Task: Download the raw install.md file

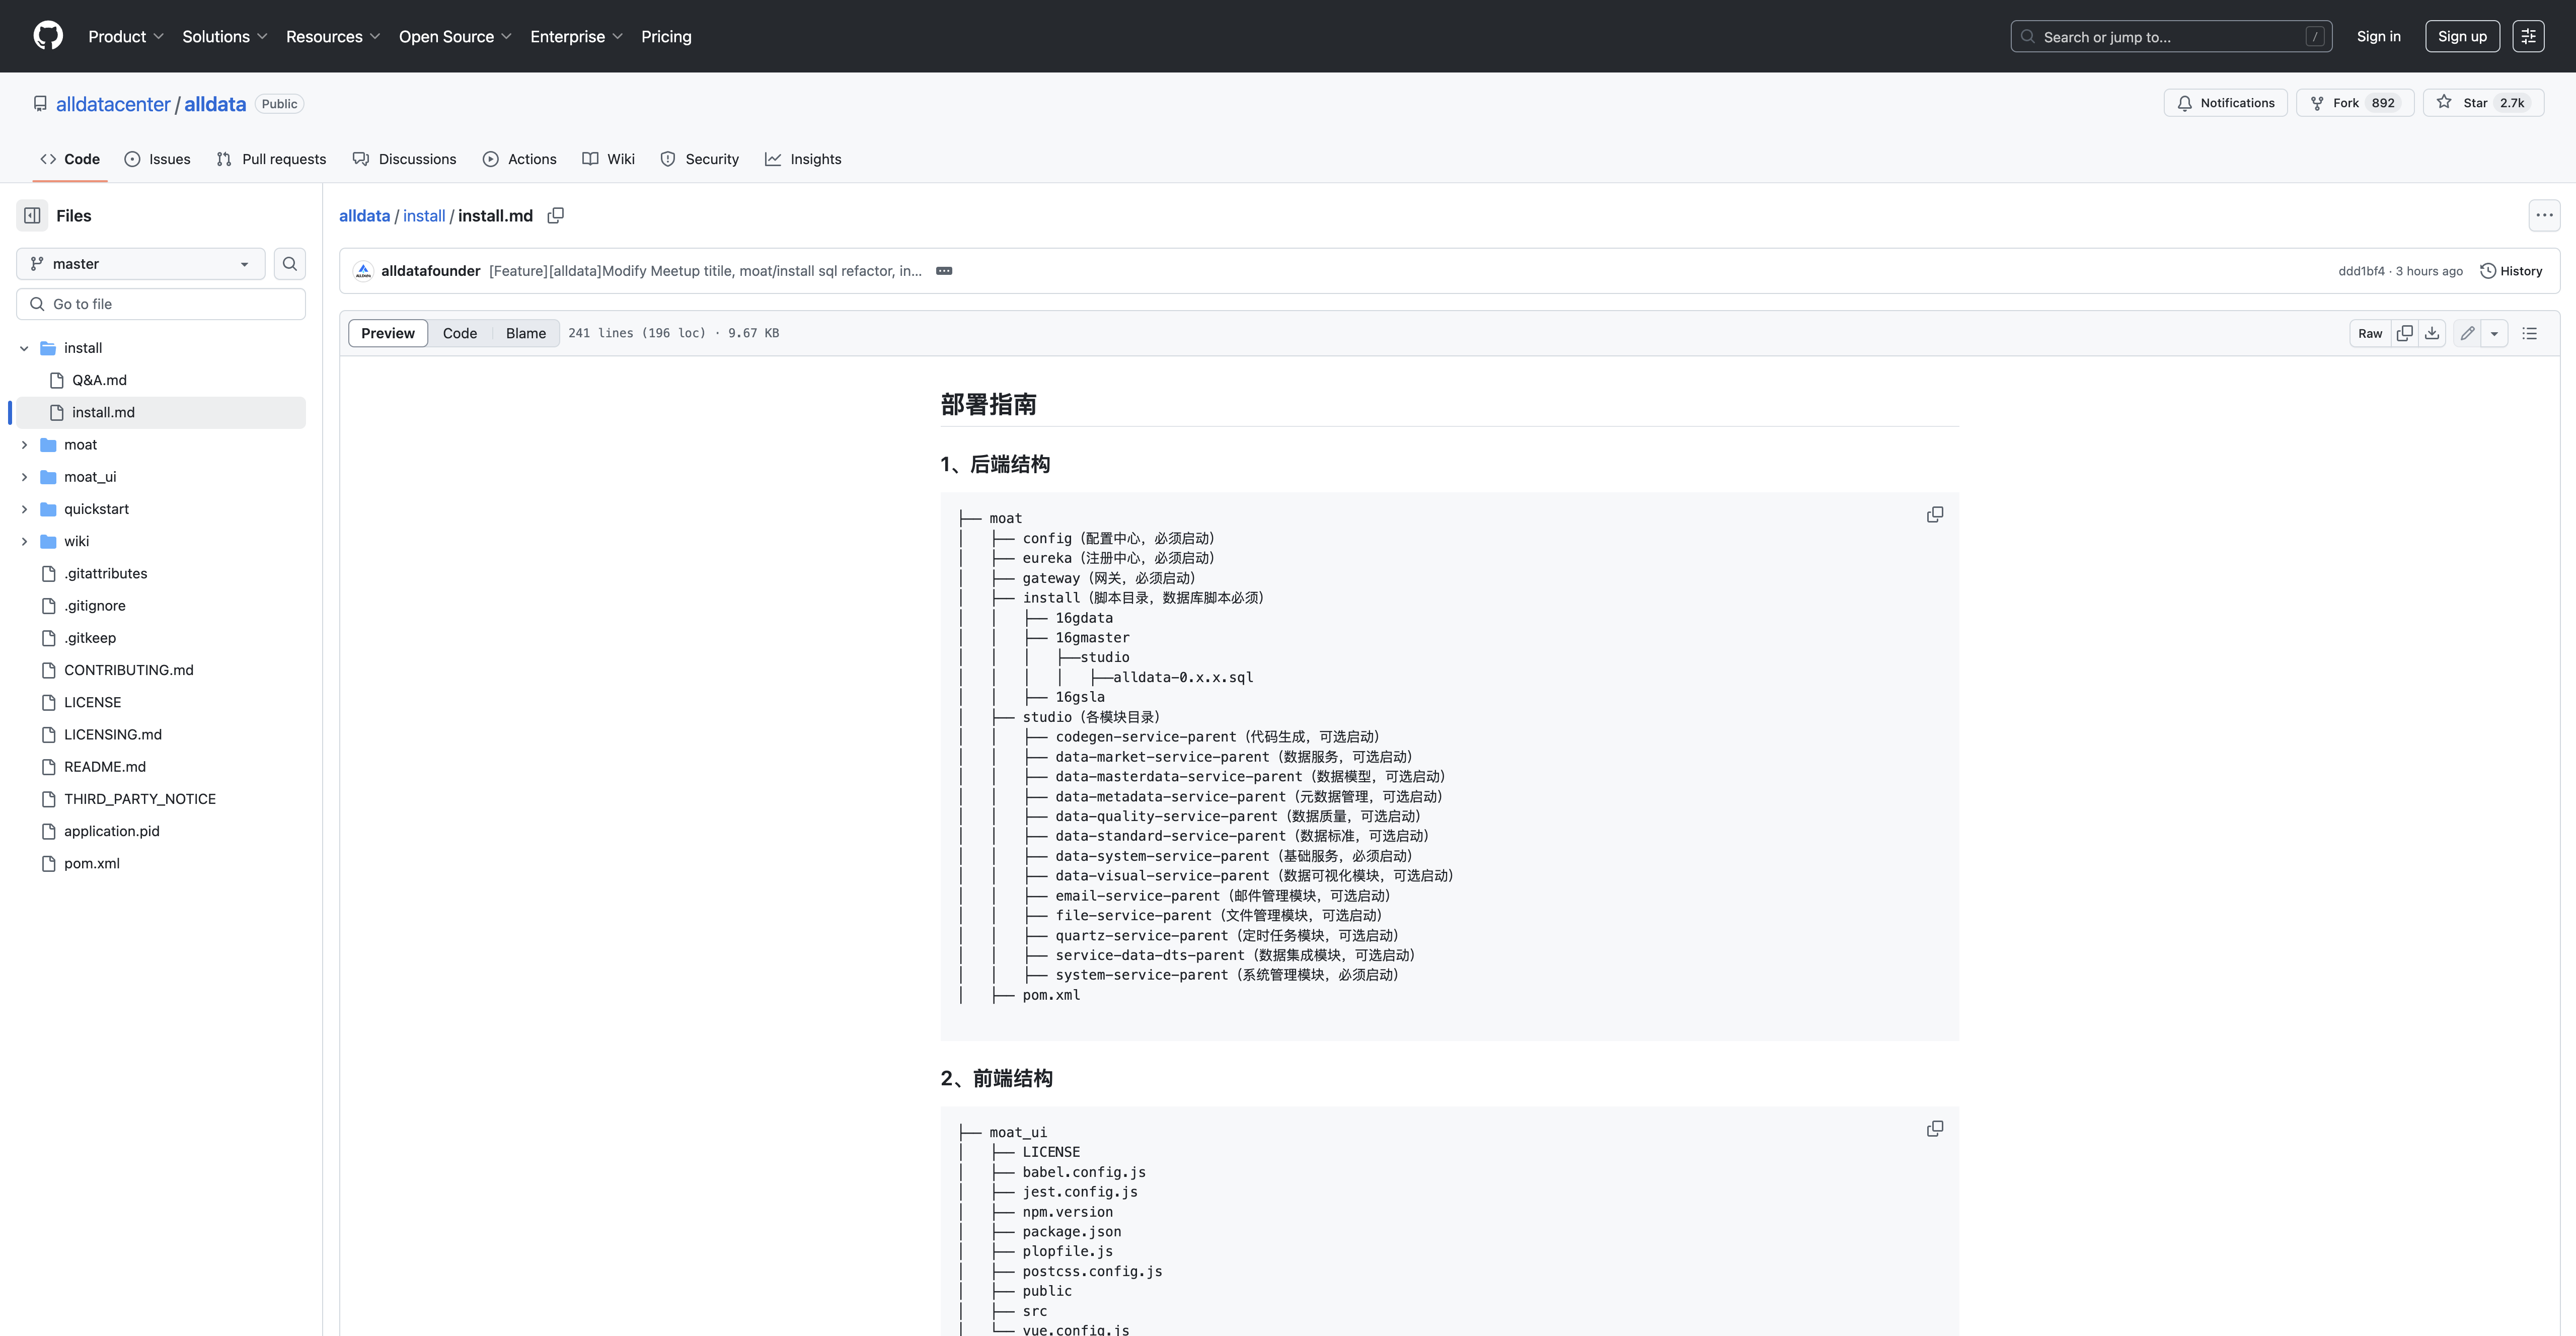Action: pyautogui.click(x=2432, y=333)
